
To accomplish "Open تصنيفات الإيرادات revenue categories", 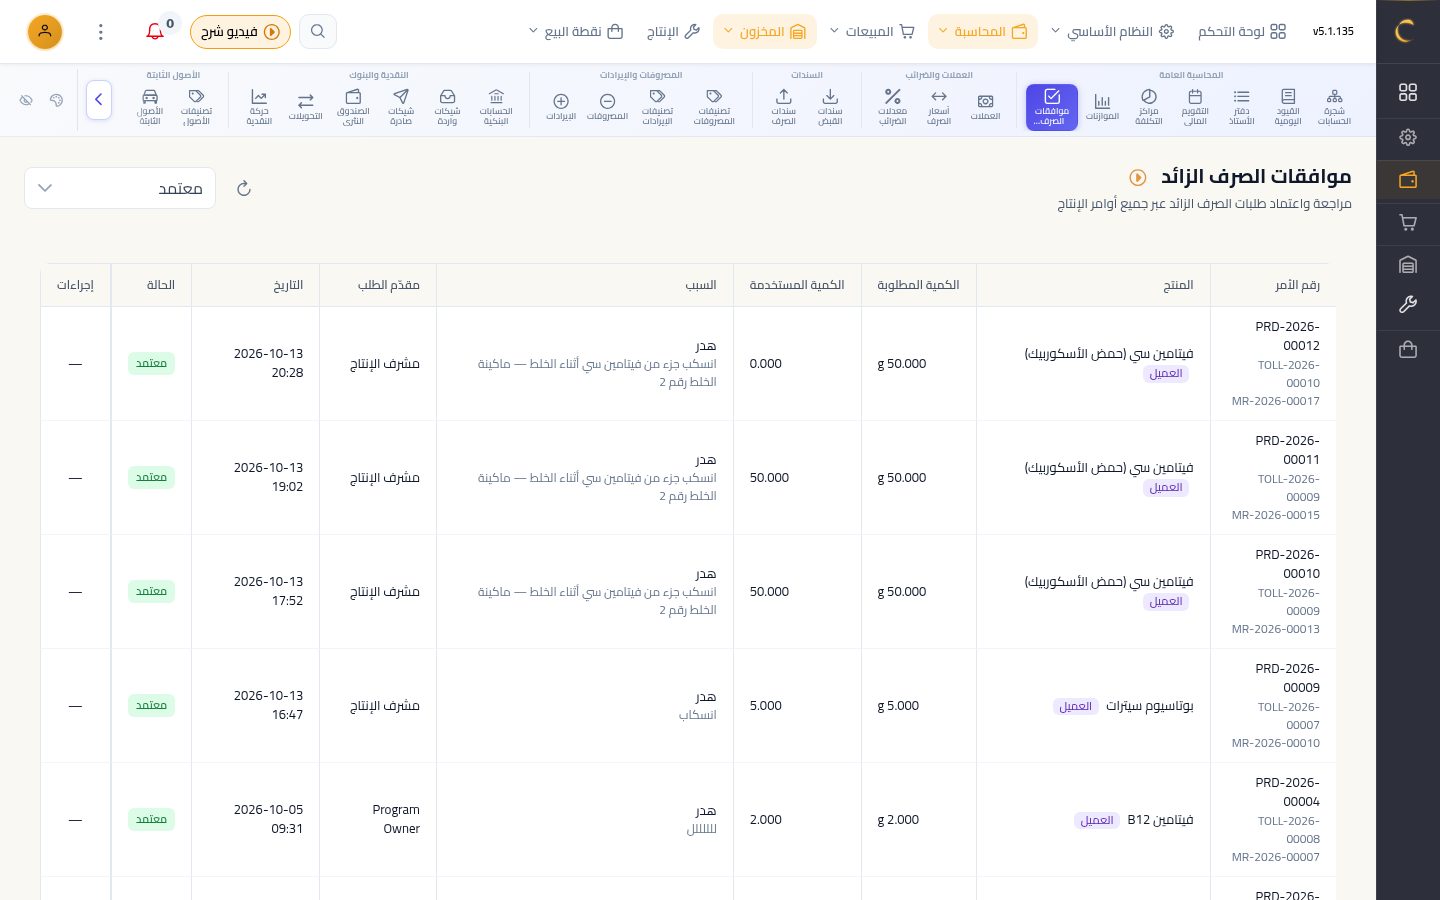I will [x=657, y=107].
